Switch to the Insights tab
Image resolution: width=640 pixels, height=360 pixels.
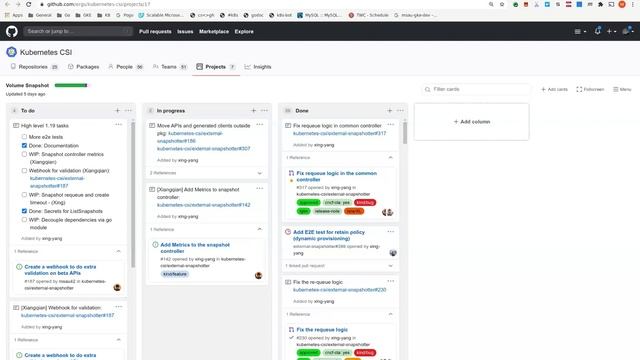click(x=258, y=67)
